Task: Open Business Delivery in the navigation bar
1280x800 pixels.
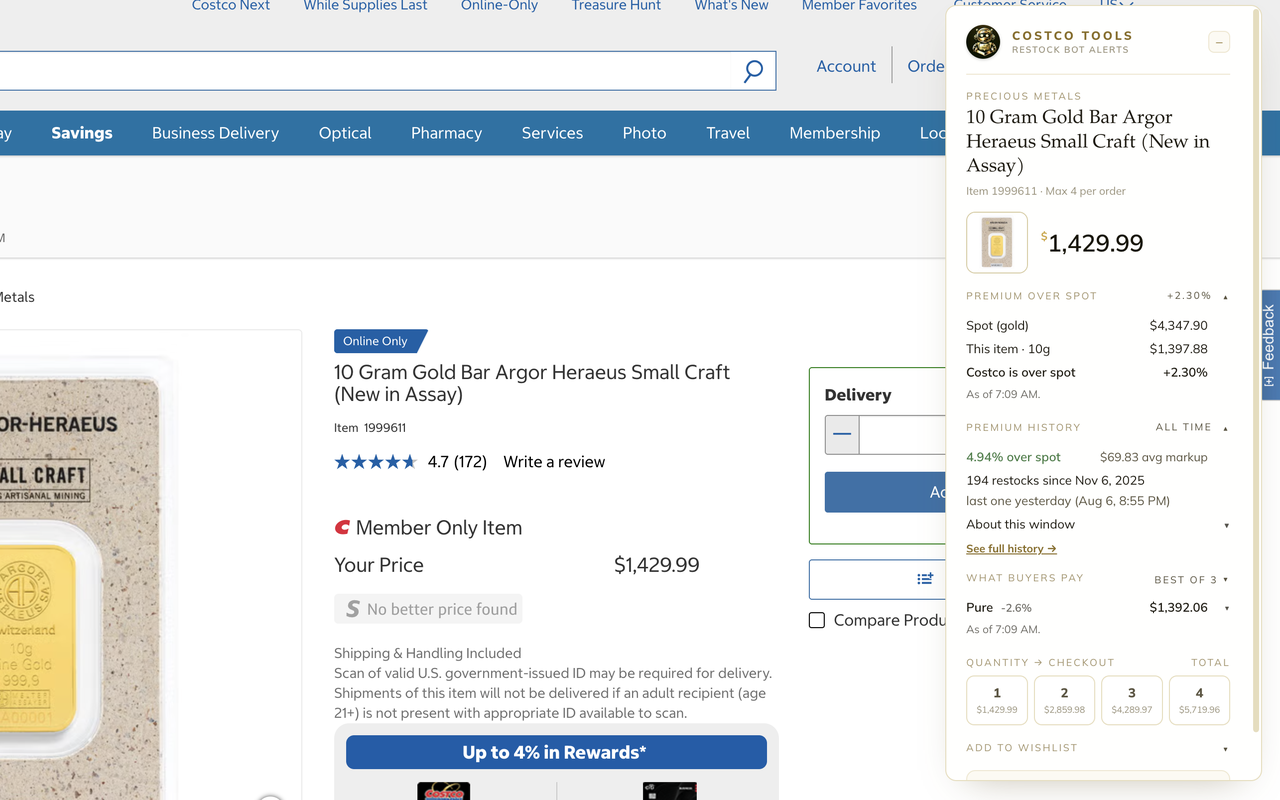Action: click(215, 133)
